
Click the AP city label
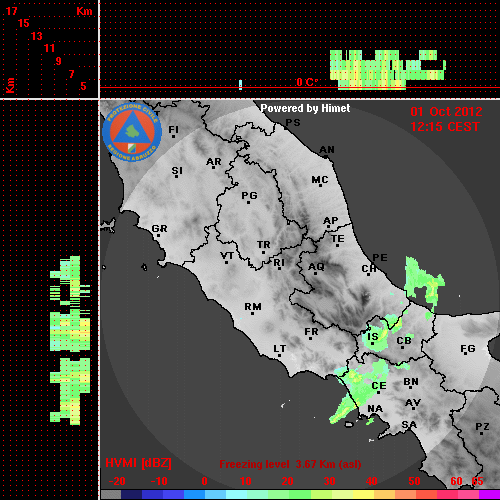pyautogui.click(x=330, y=221)
